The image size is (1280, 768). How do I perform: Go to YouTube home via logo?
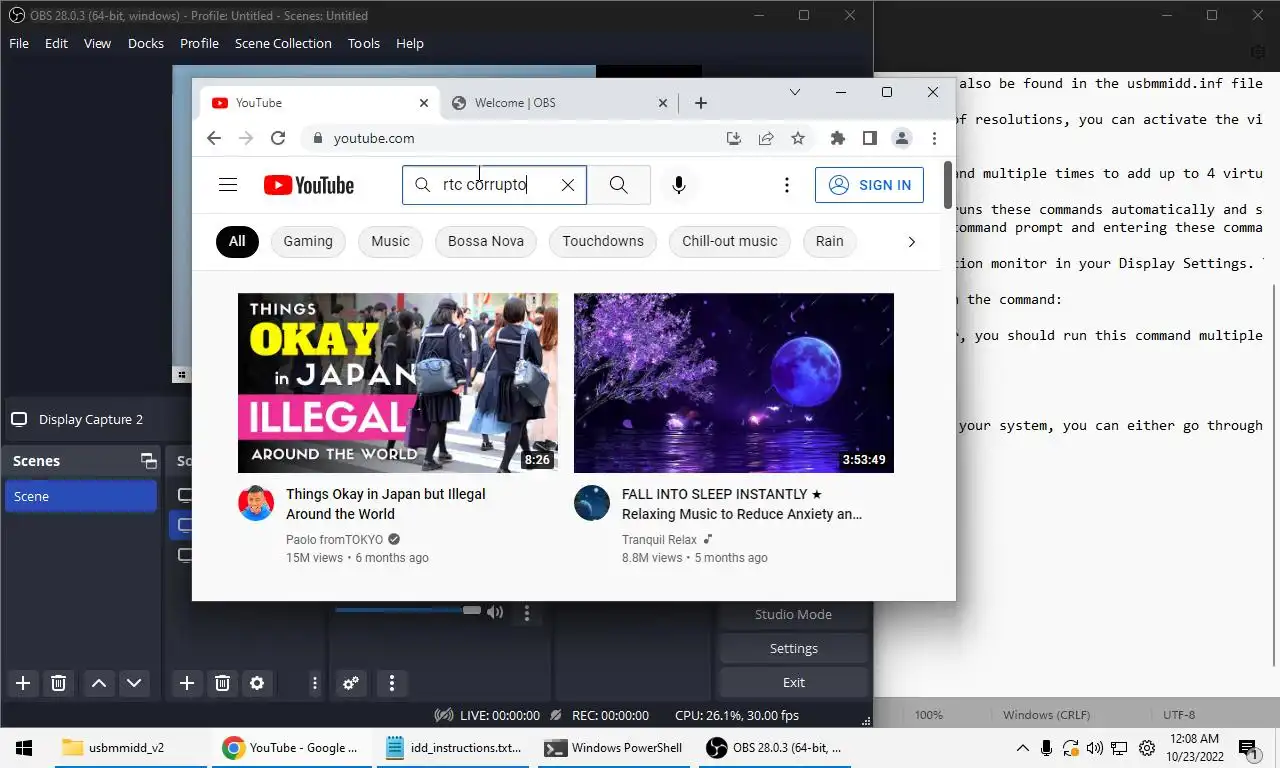coord(309,185)
